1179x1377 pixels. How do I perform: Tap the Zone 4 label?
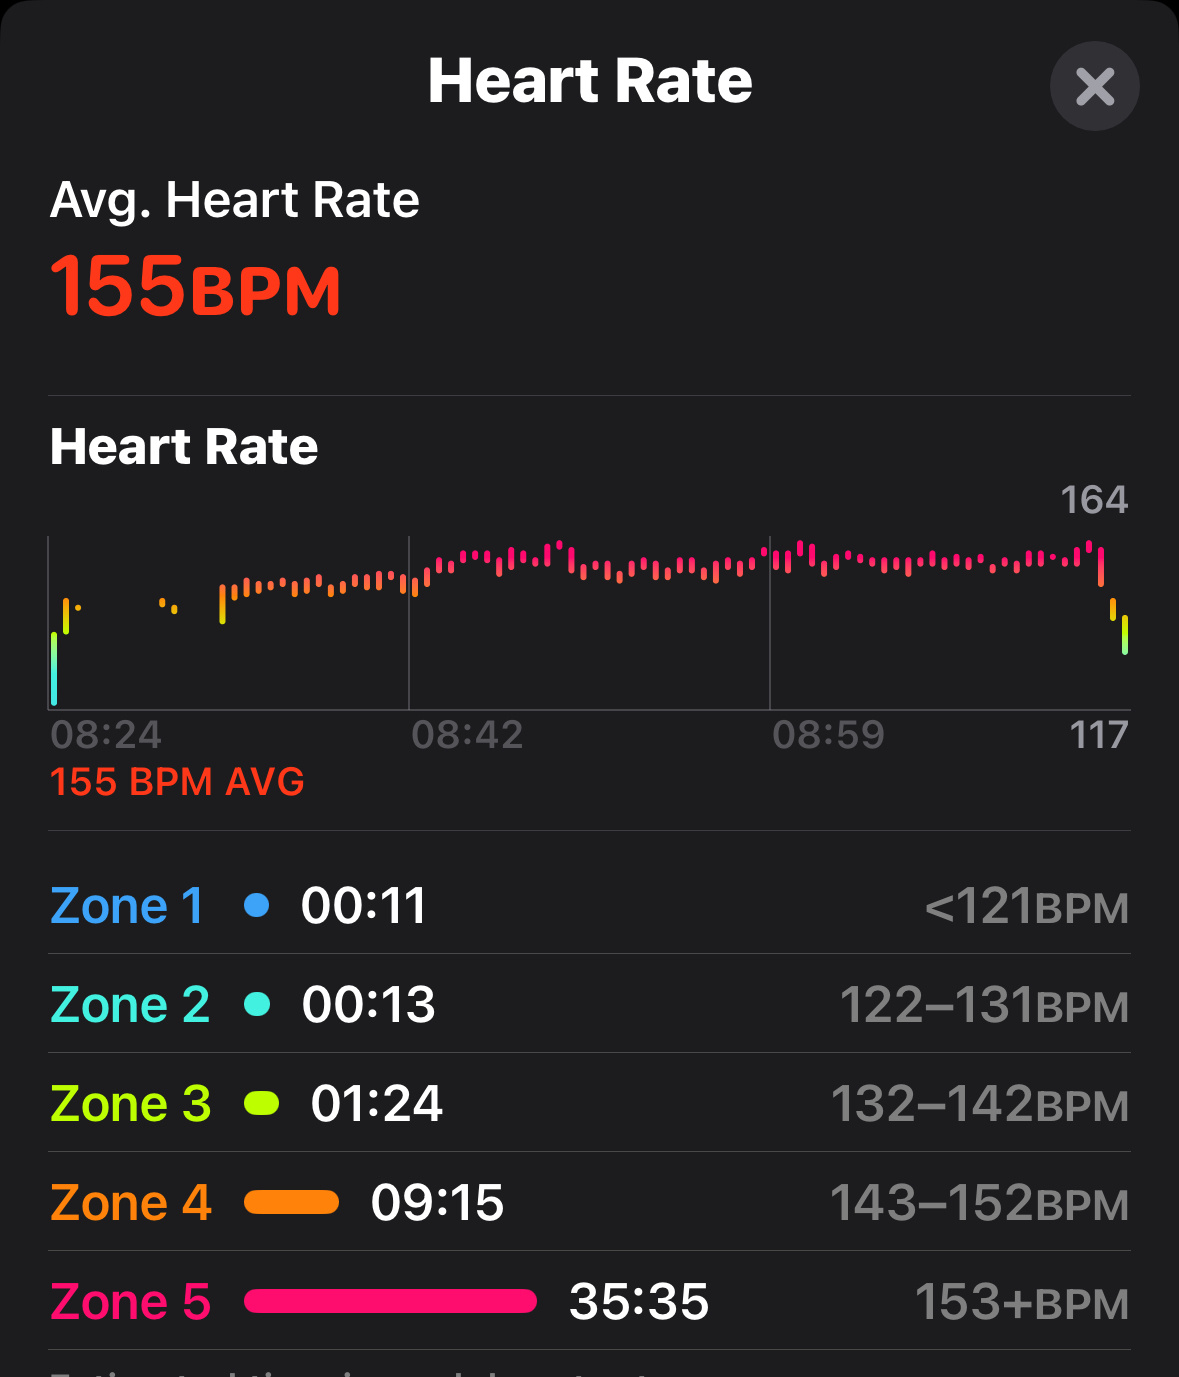point(131,1203)
